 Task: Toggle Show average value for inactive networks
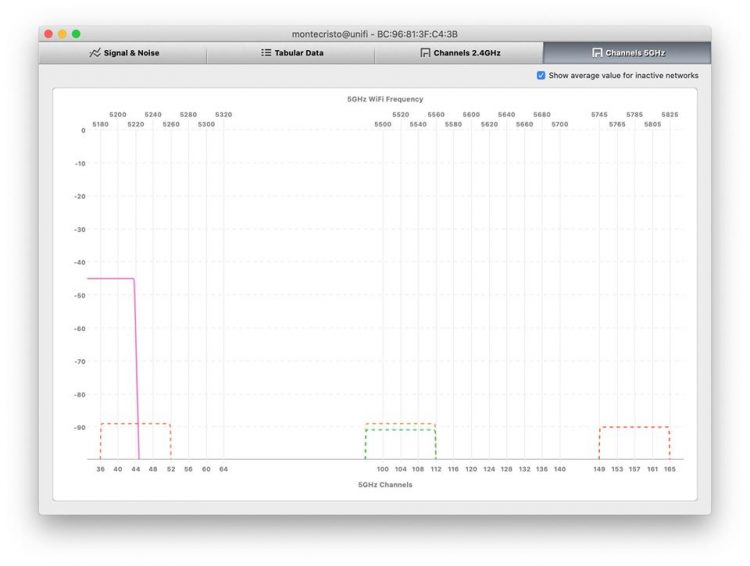point(541,76)
